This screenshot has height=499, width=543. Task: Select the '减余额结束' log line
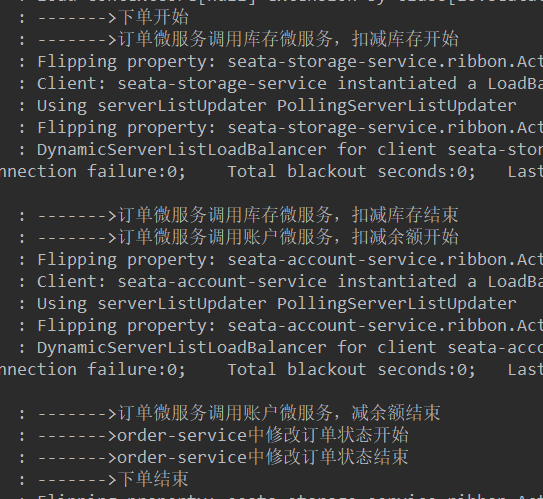tap(230, 413)
